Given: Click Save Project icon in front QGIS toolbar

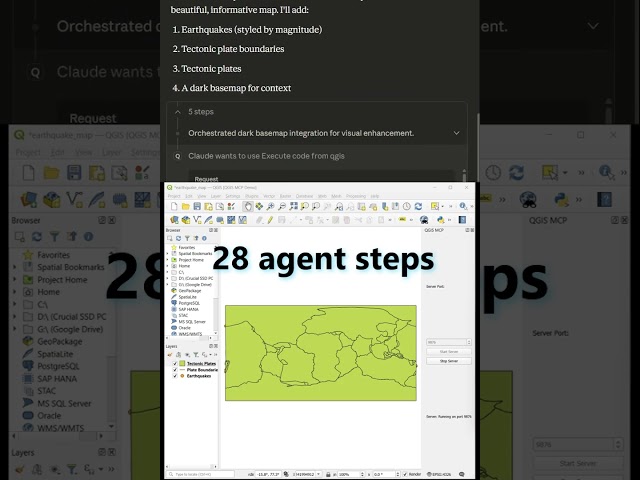Looking at the screenshot, I should click(197, 207).
